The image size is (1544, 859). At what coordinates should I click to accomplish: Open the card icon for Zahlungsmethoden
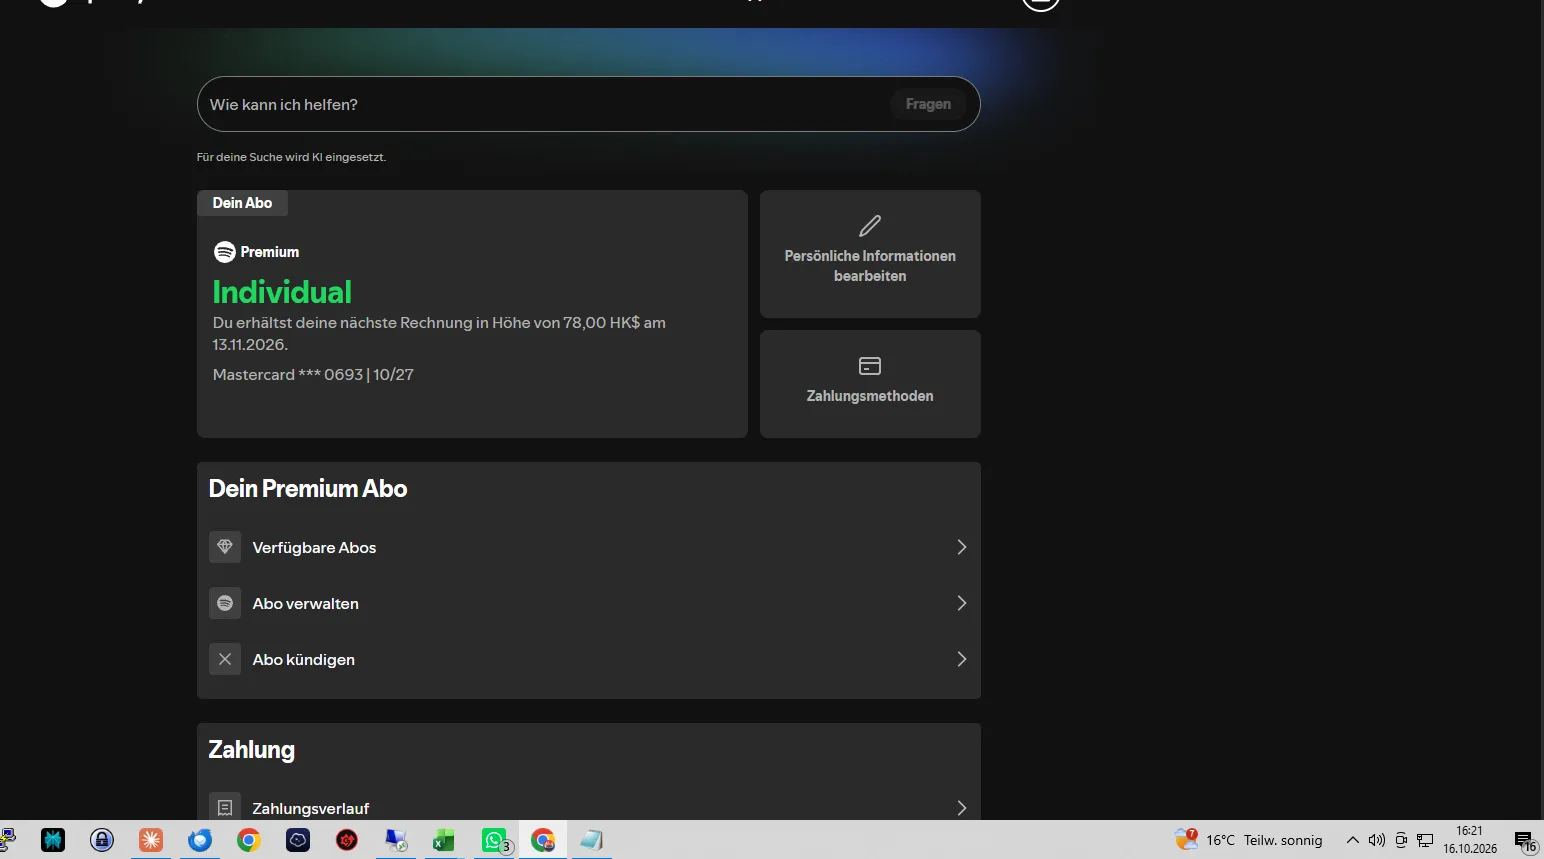[870, 366]
